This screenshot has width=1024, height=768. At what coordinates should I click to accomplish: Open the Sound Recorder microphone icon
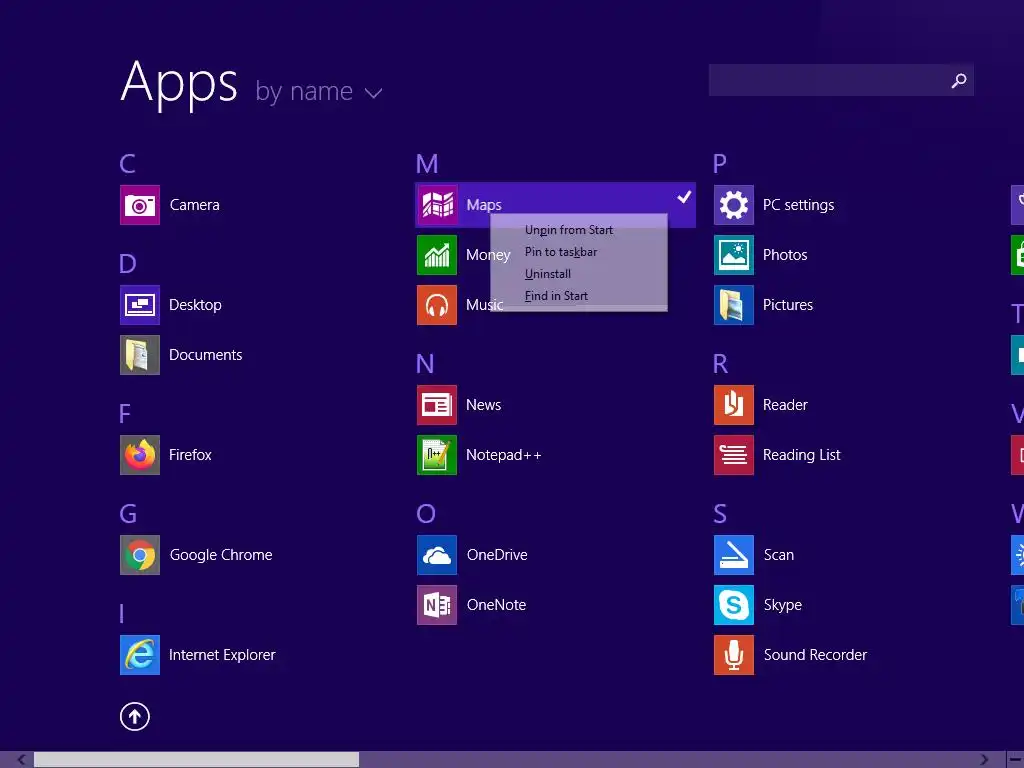[734, 655]
